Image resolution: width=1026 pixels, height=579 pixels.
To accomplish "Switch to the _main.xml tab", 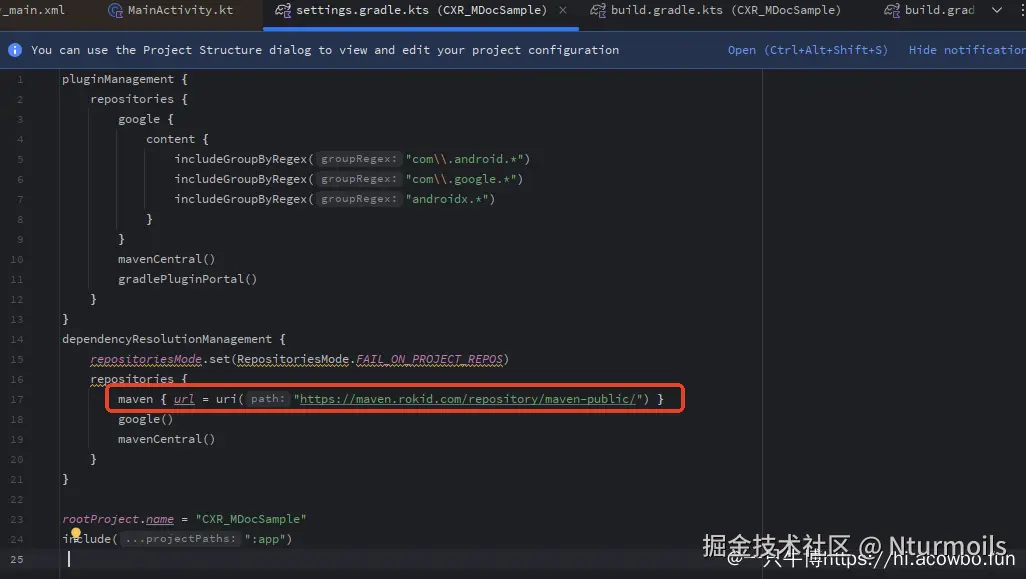I will [33, 10].
